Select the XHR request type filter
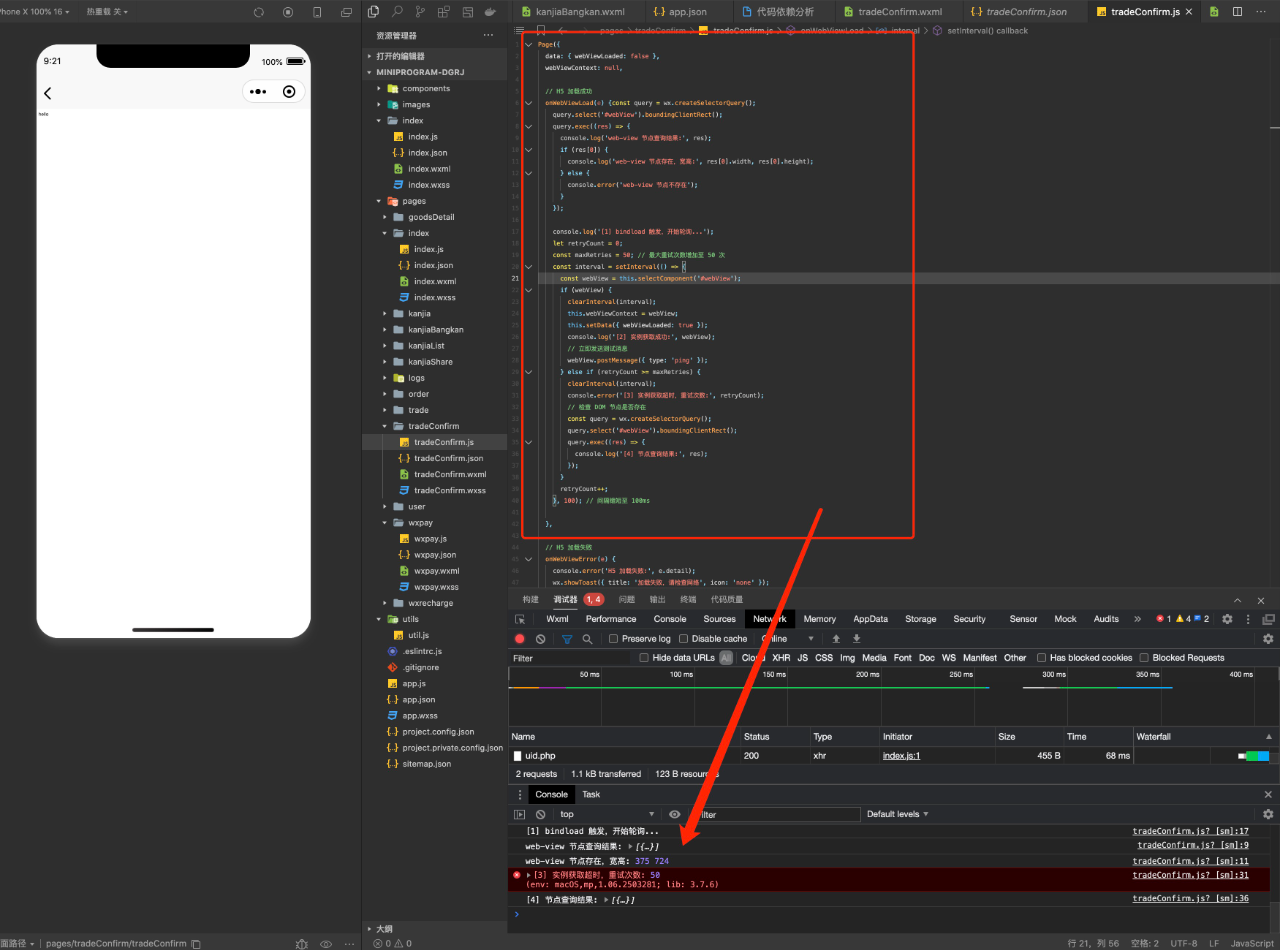 click(781, 658)
